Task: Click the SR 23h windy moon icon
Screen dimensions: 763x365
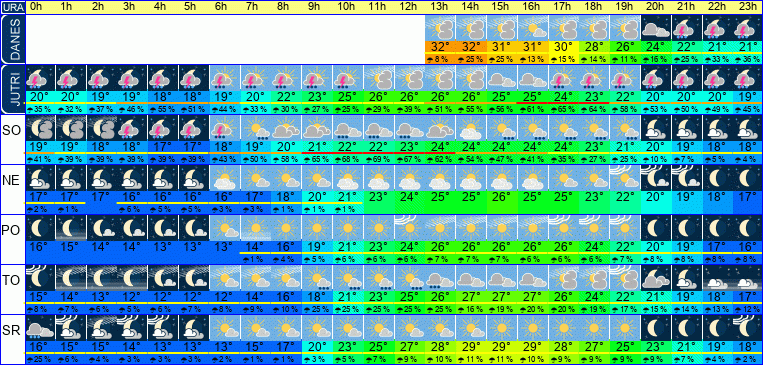Action: [x=748, y=328]
